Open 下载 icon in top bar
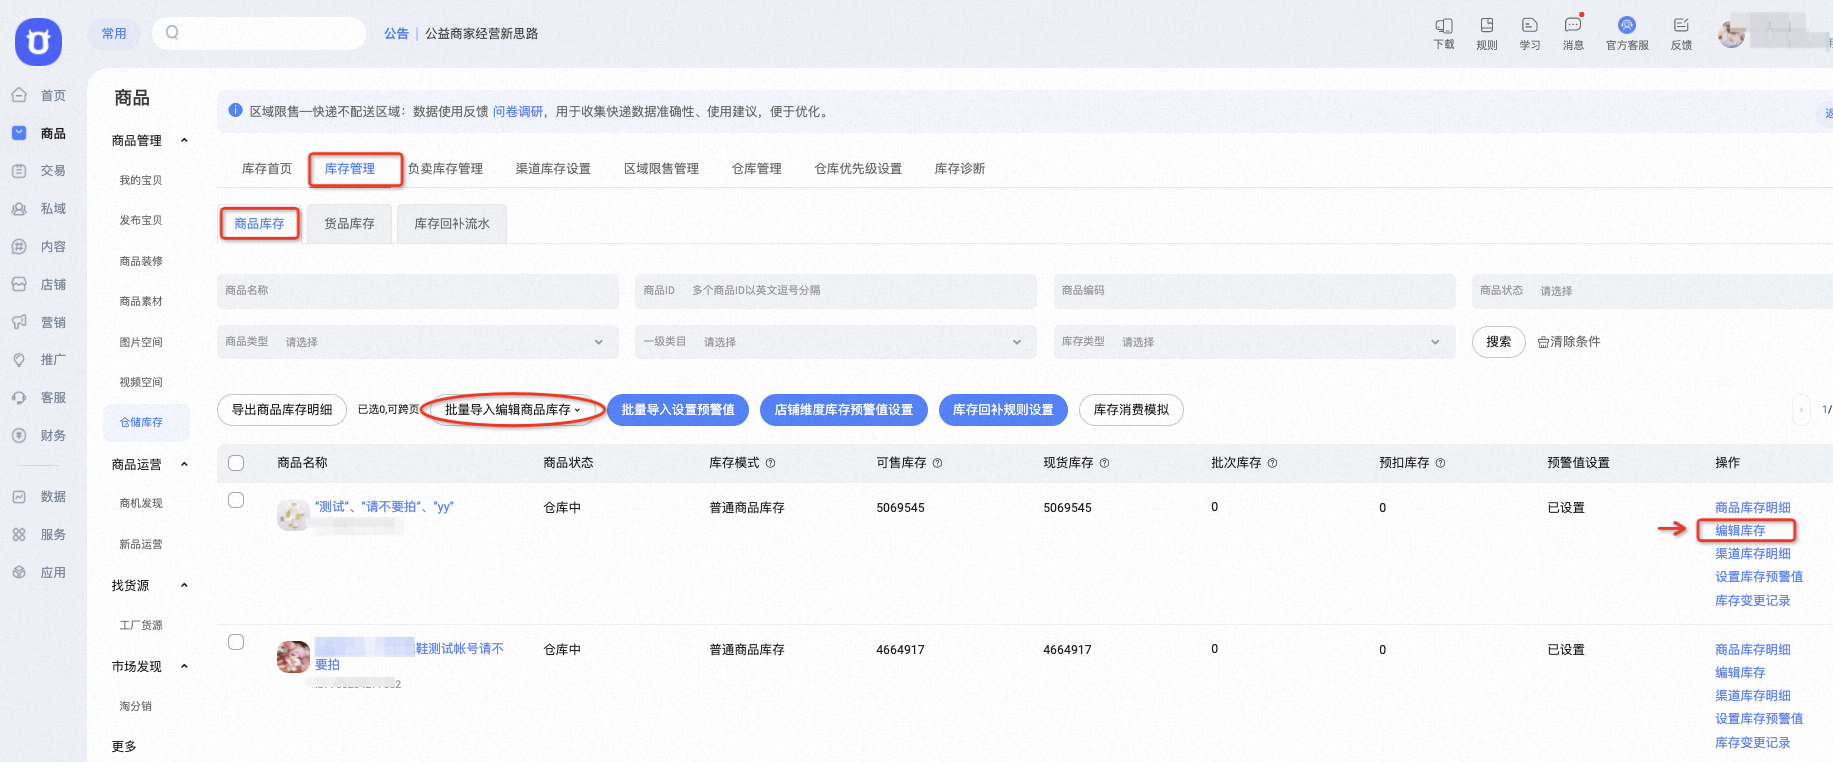This screenshot has width=1833, height=762. coord(1444,26)
